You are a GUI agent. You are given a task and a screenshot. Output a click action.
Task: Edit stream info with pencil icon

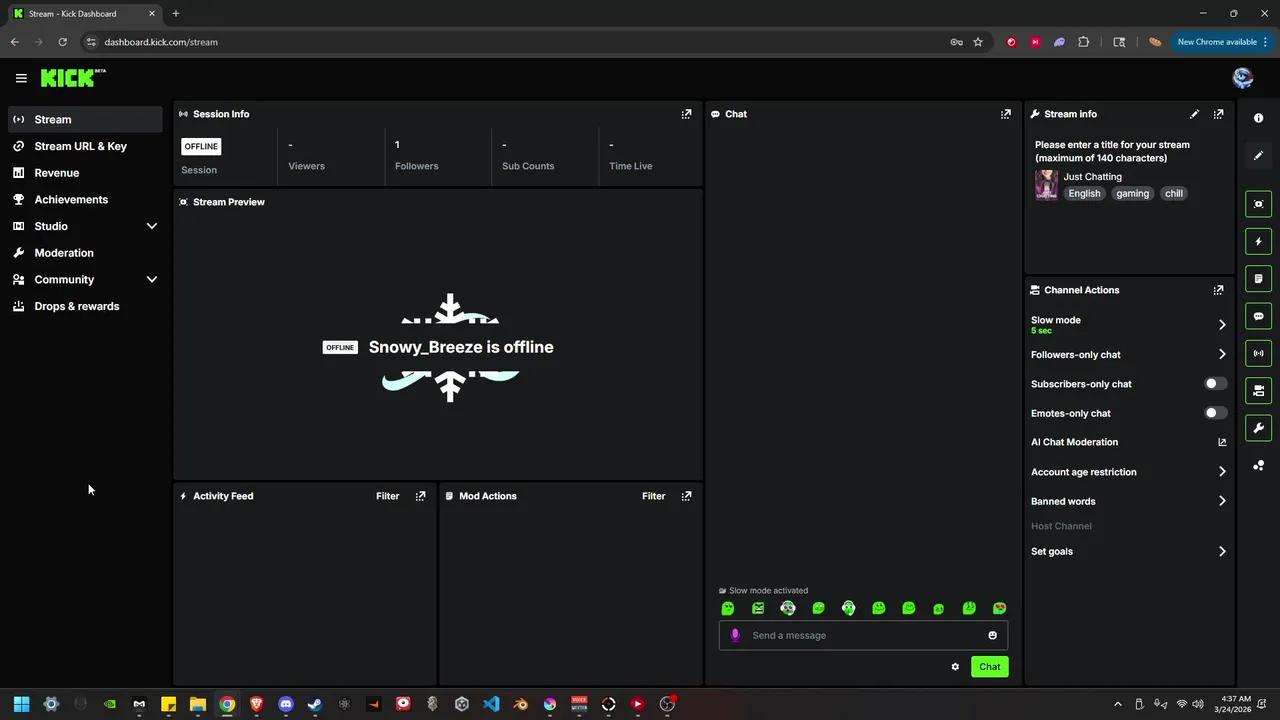[x=1194, y=114]
